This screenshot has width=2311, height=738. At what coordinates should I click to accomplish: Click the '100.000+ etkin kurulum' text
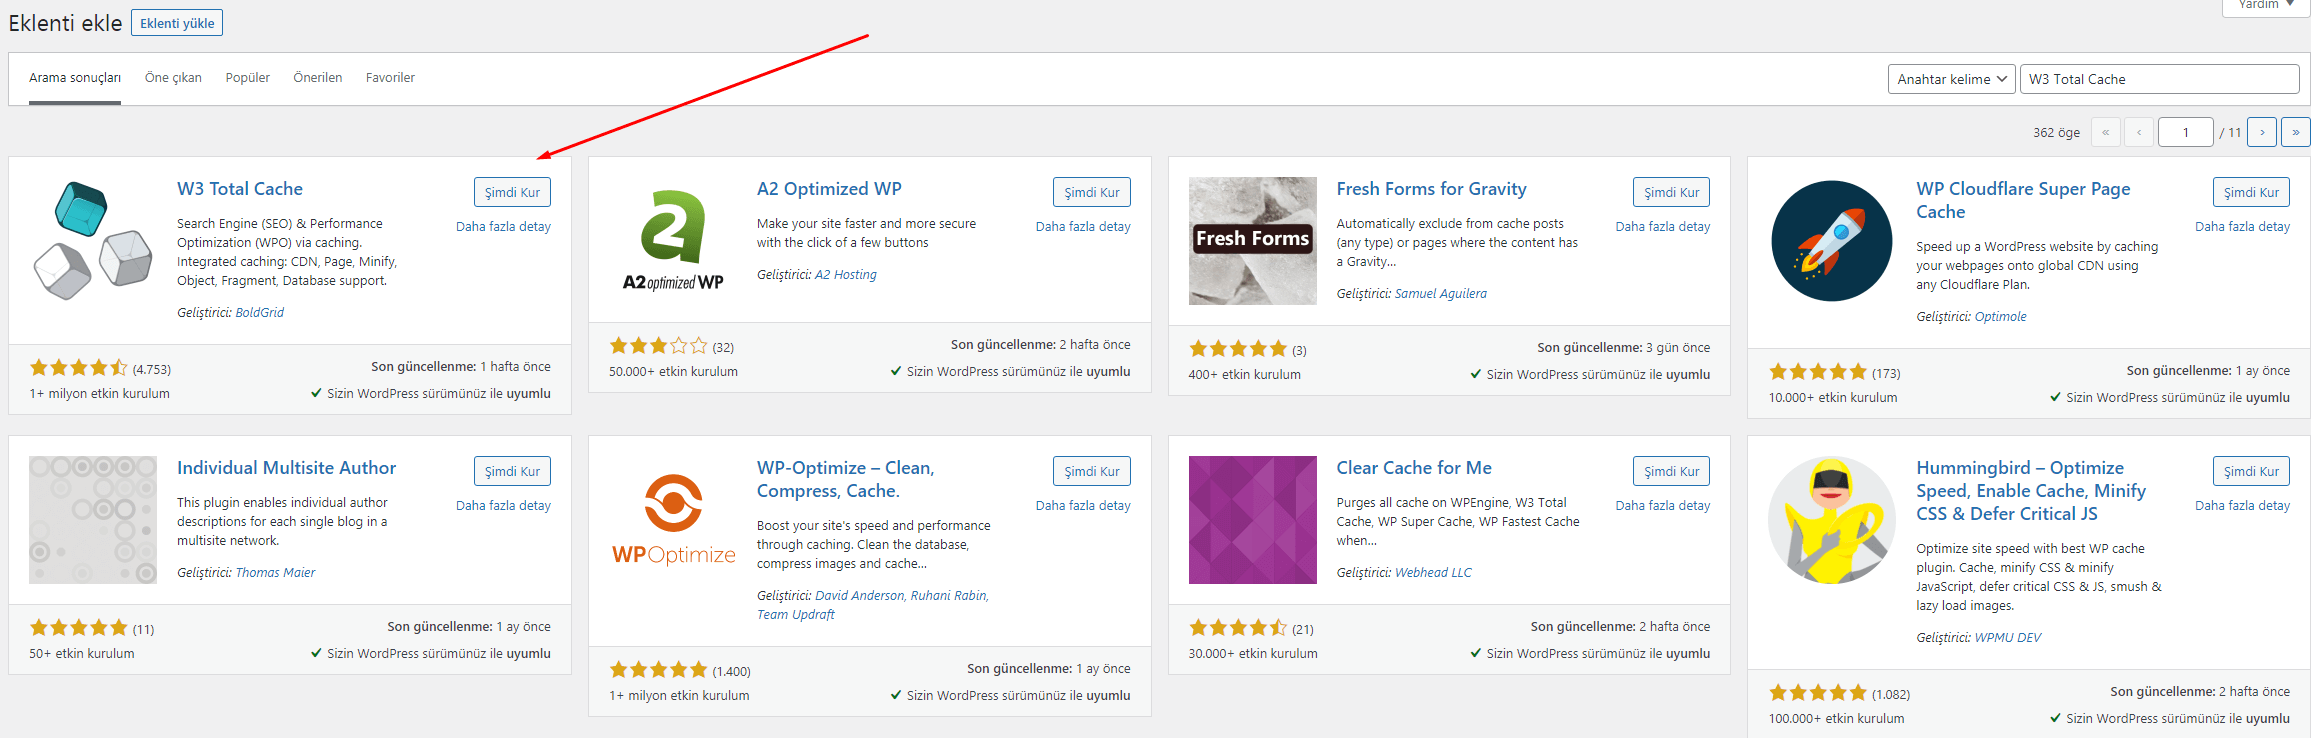point(1836,719)
